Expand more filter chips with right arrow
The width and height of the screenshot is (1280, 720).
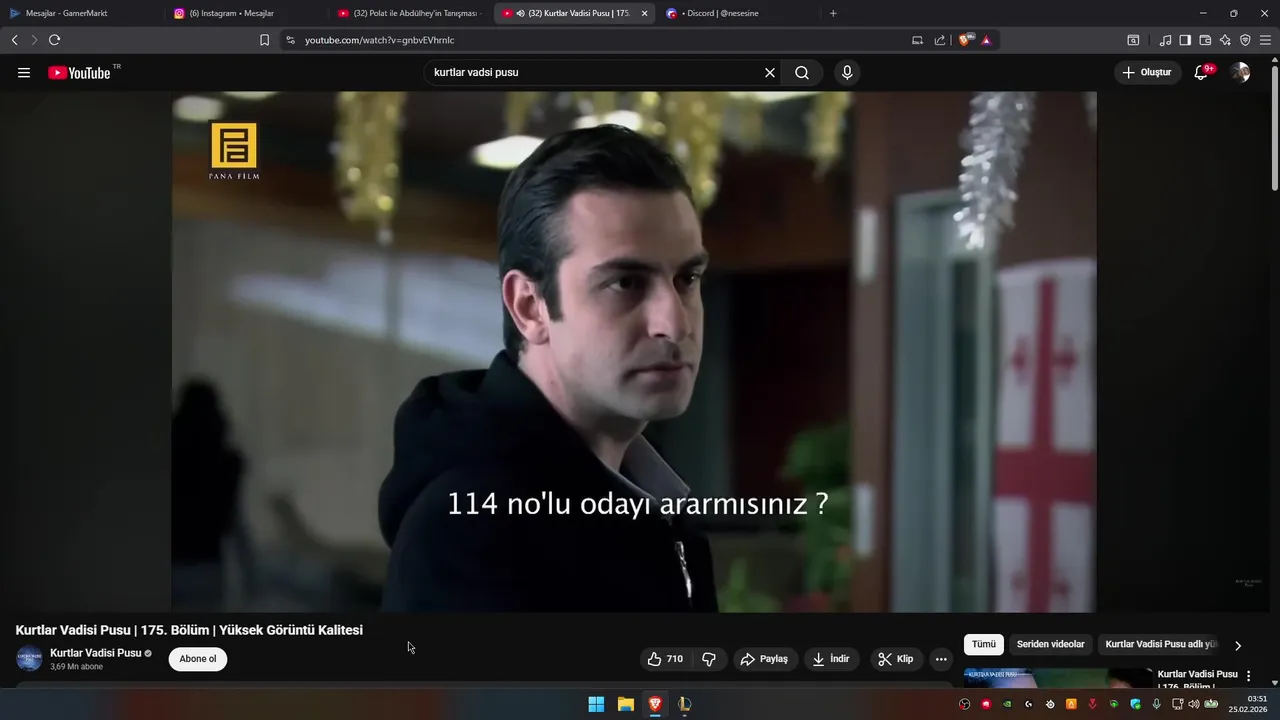(x=1238, y=646)
